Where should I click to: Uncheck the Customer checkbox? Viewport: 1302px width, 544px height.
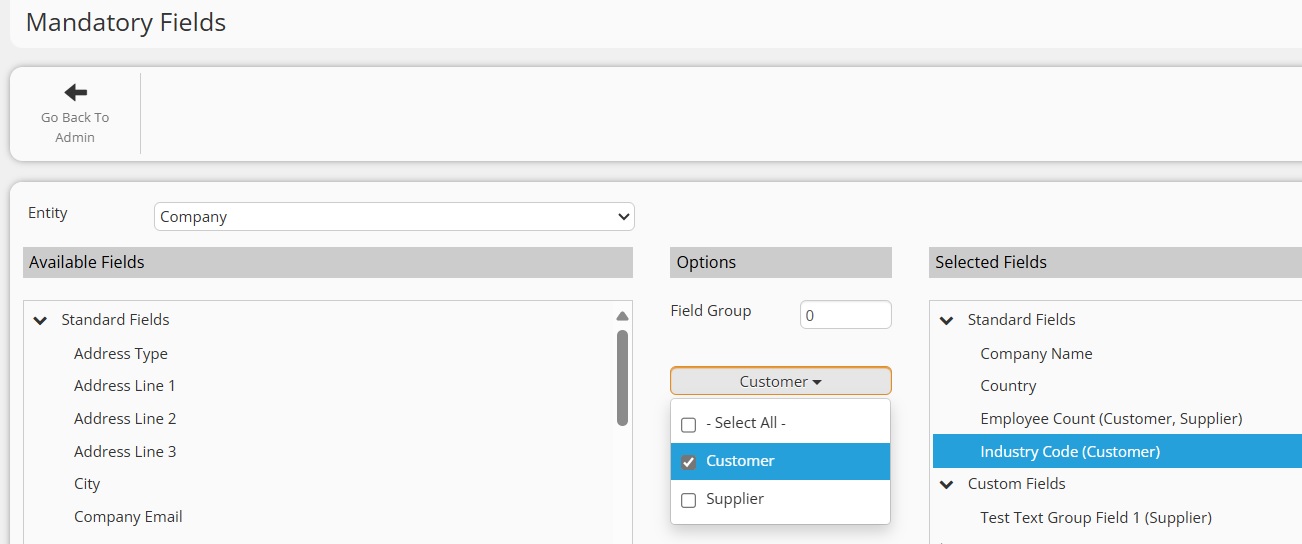(688, 462)
